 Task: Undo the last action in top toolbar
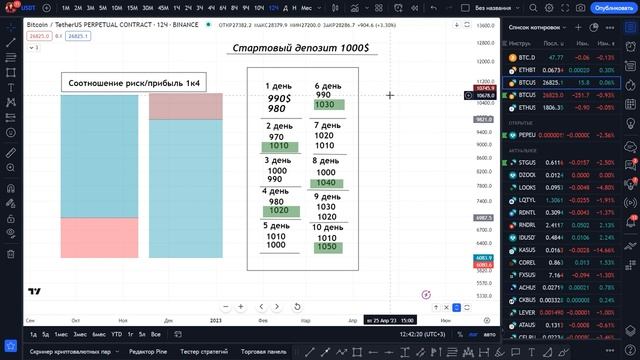(434, 8)
